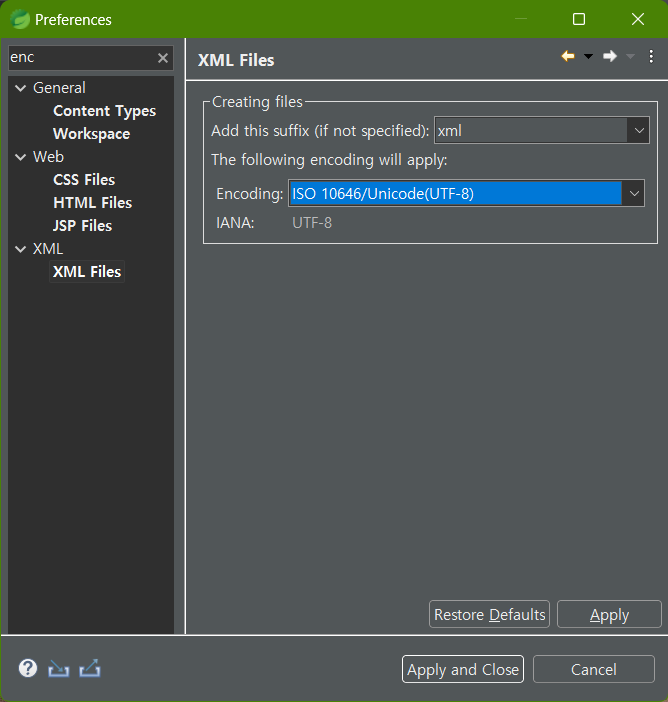Collapse the Web tree node
Image resolution: width=668 pixels, height=702 pixels.
pyautogui.click(x=21, y=157)
